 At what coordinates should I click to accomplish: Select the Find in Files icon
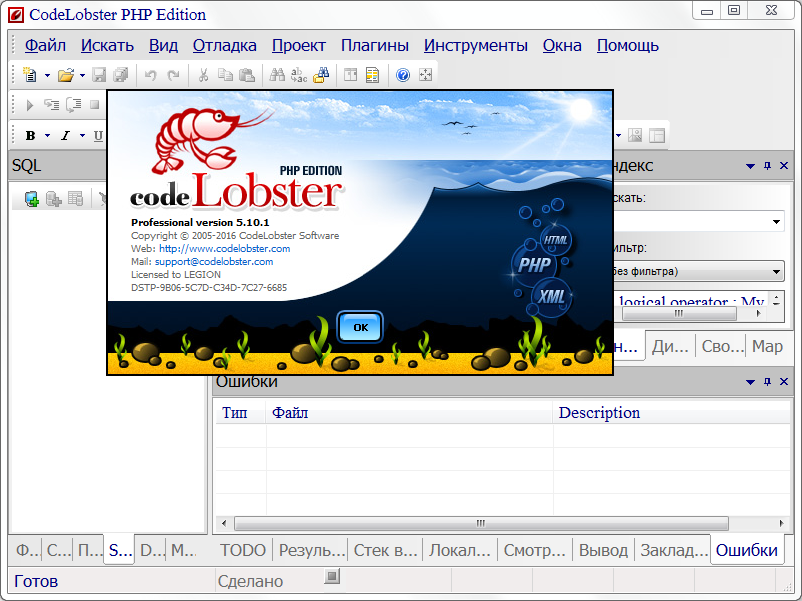point(318,75)
